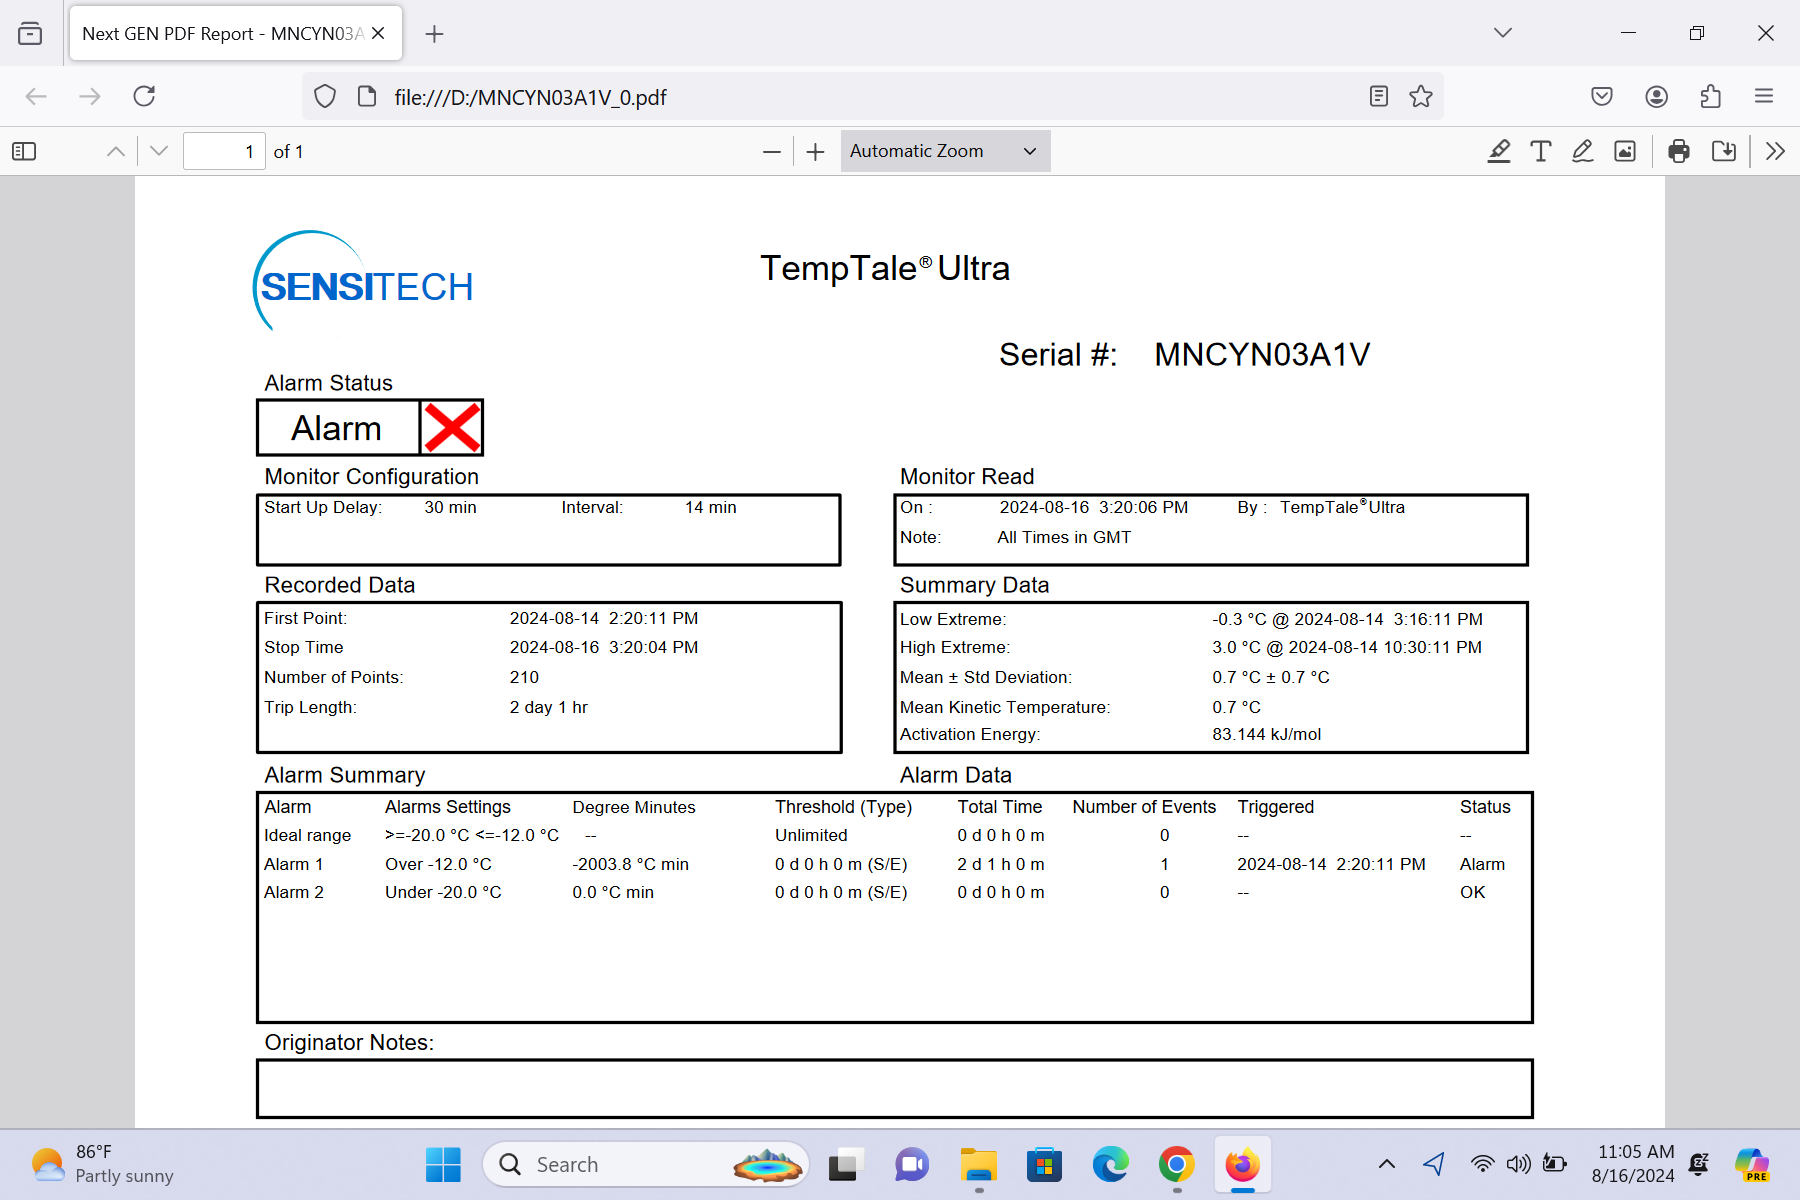List all tabs dropdown
Image resolution: width=1800 pixels, height=1200 pixels.
pyautogui.click(x=1502, y=33)
